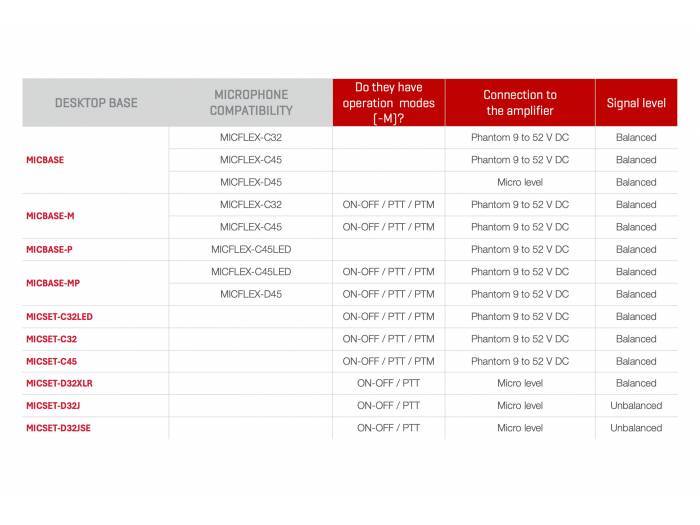700x525 pixels.
Task: Select the operation modes (-M) header
Action: click(388, 103)
